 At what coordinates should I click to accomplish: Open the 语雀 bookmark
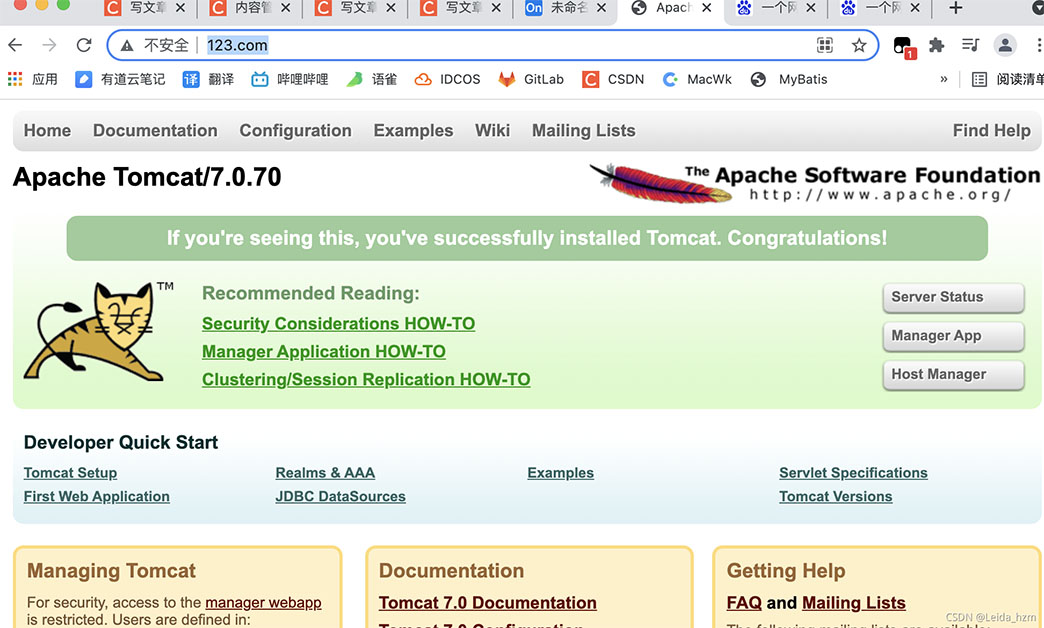coord(372,79)
